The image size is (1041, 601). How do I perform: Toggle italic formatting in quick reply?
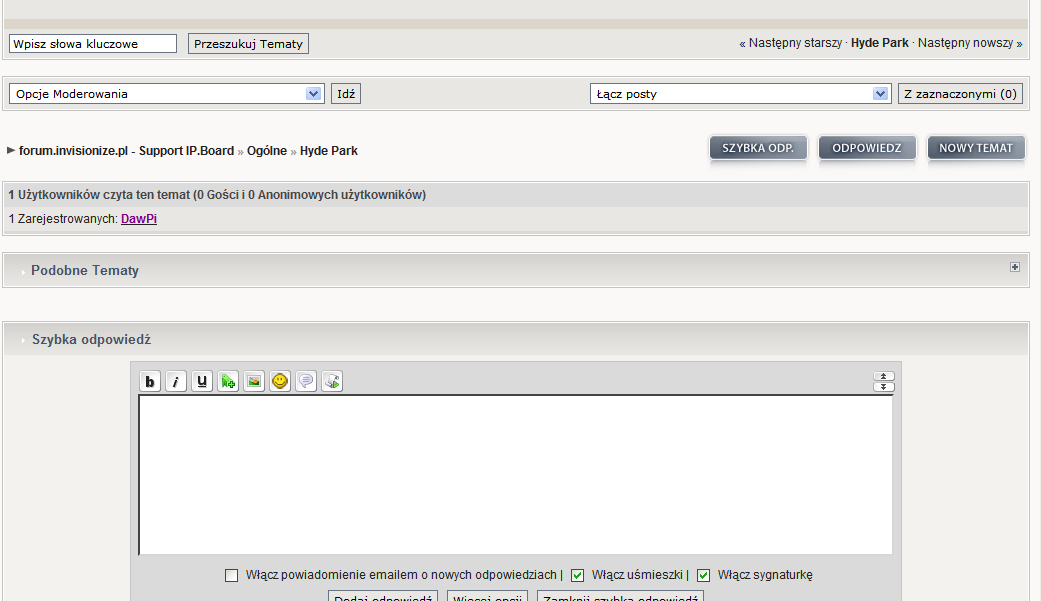coord(176,381)
